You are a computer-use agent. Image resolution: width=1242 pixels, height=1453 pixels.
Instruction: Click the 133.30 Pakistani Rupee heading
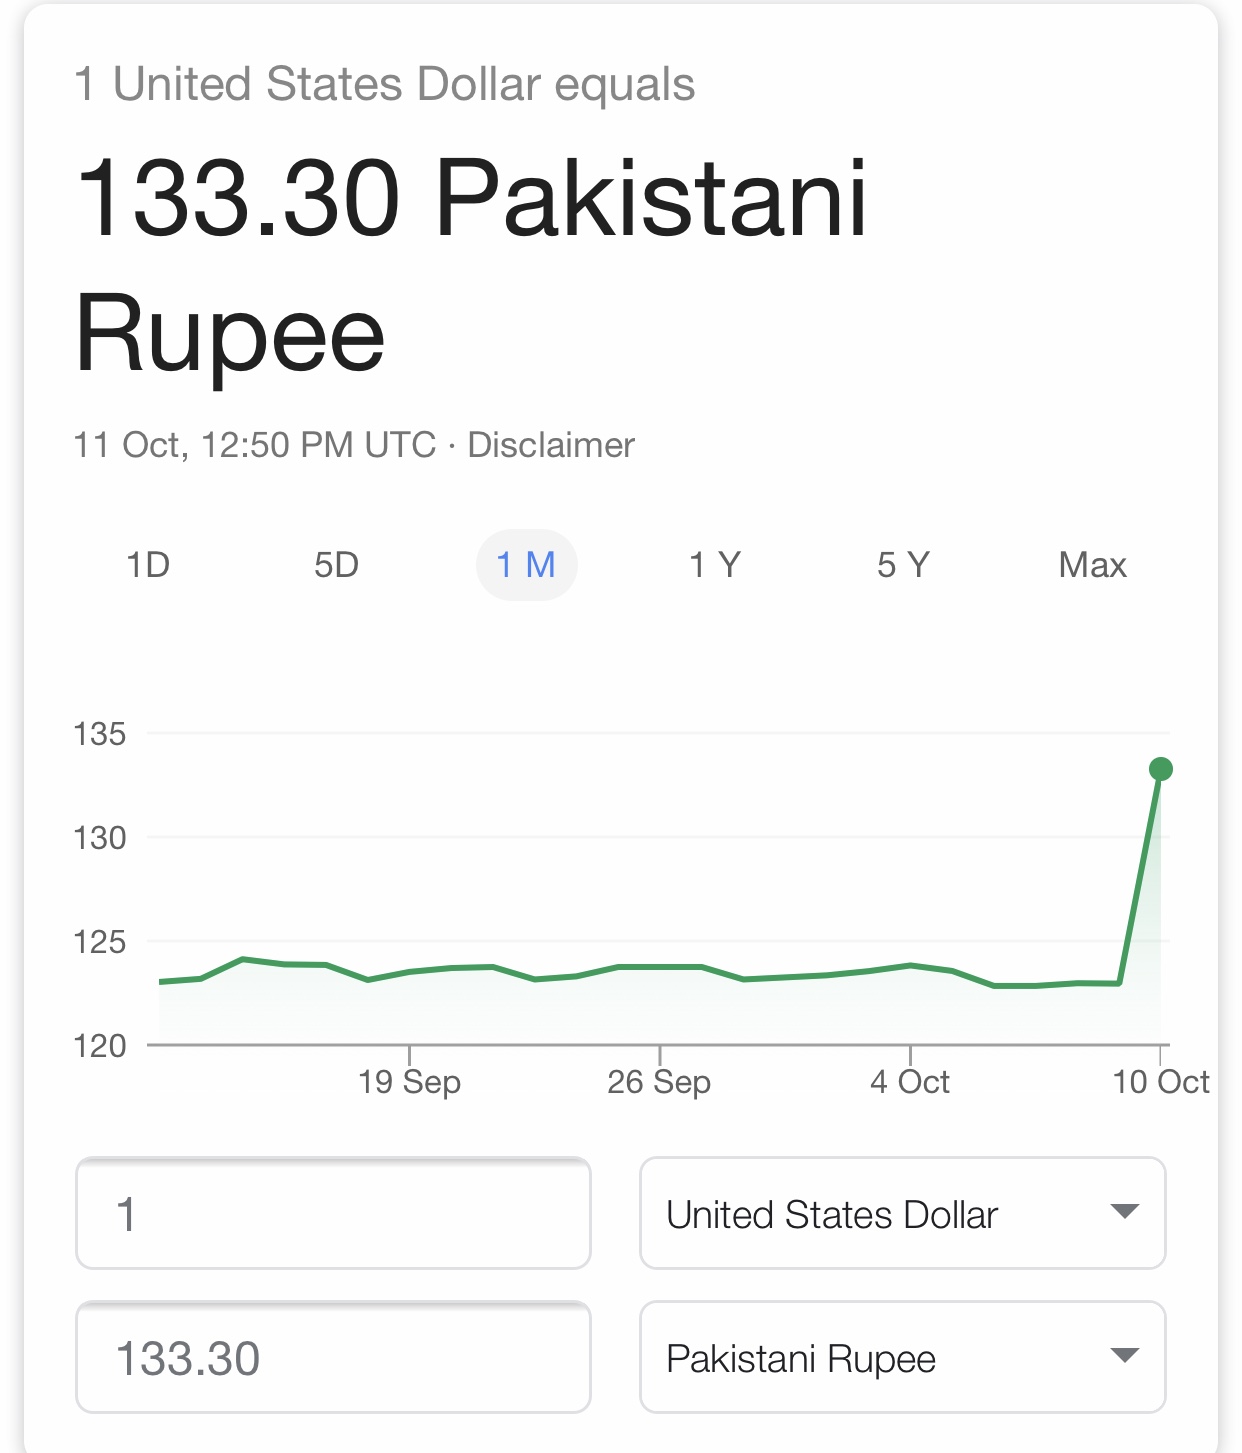click(x=471, y=267)
